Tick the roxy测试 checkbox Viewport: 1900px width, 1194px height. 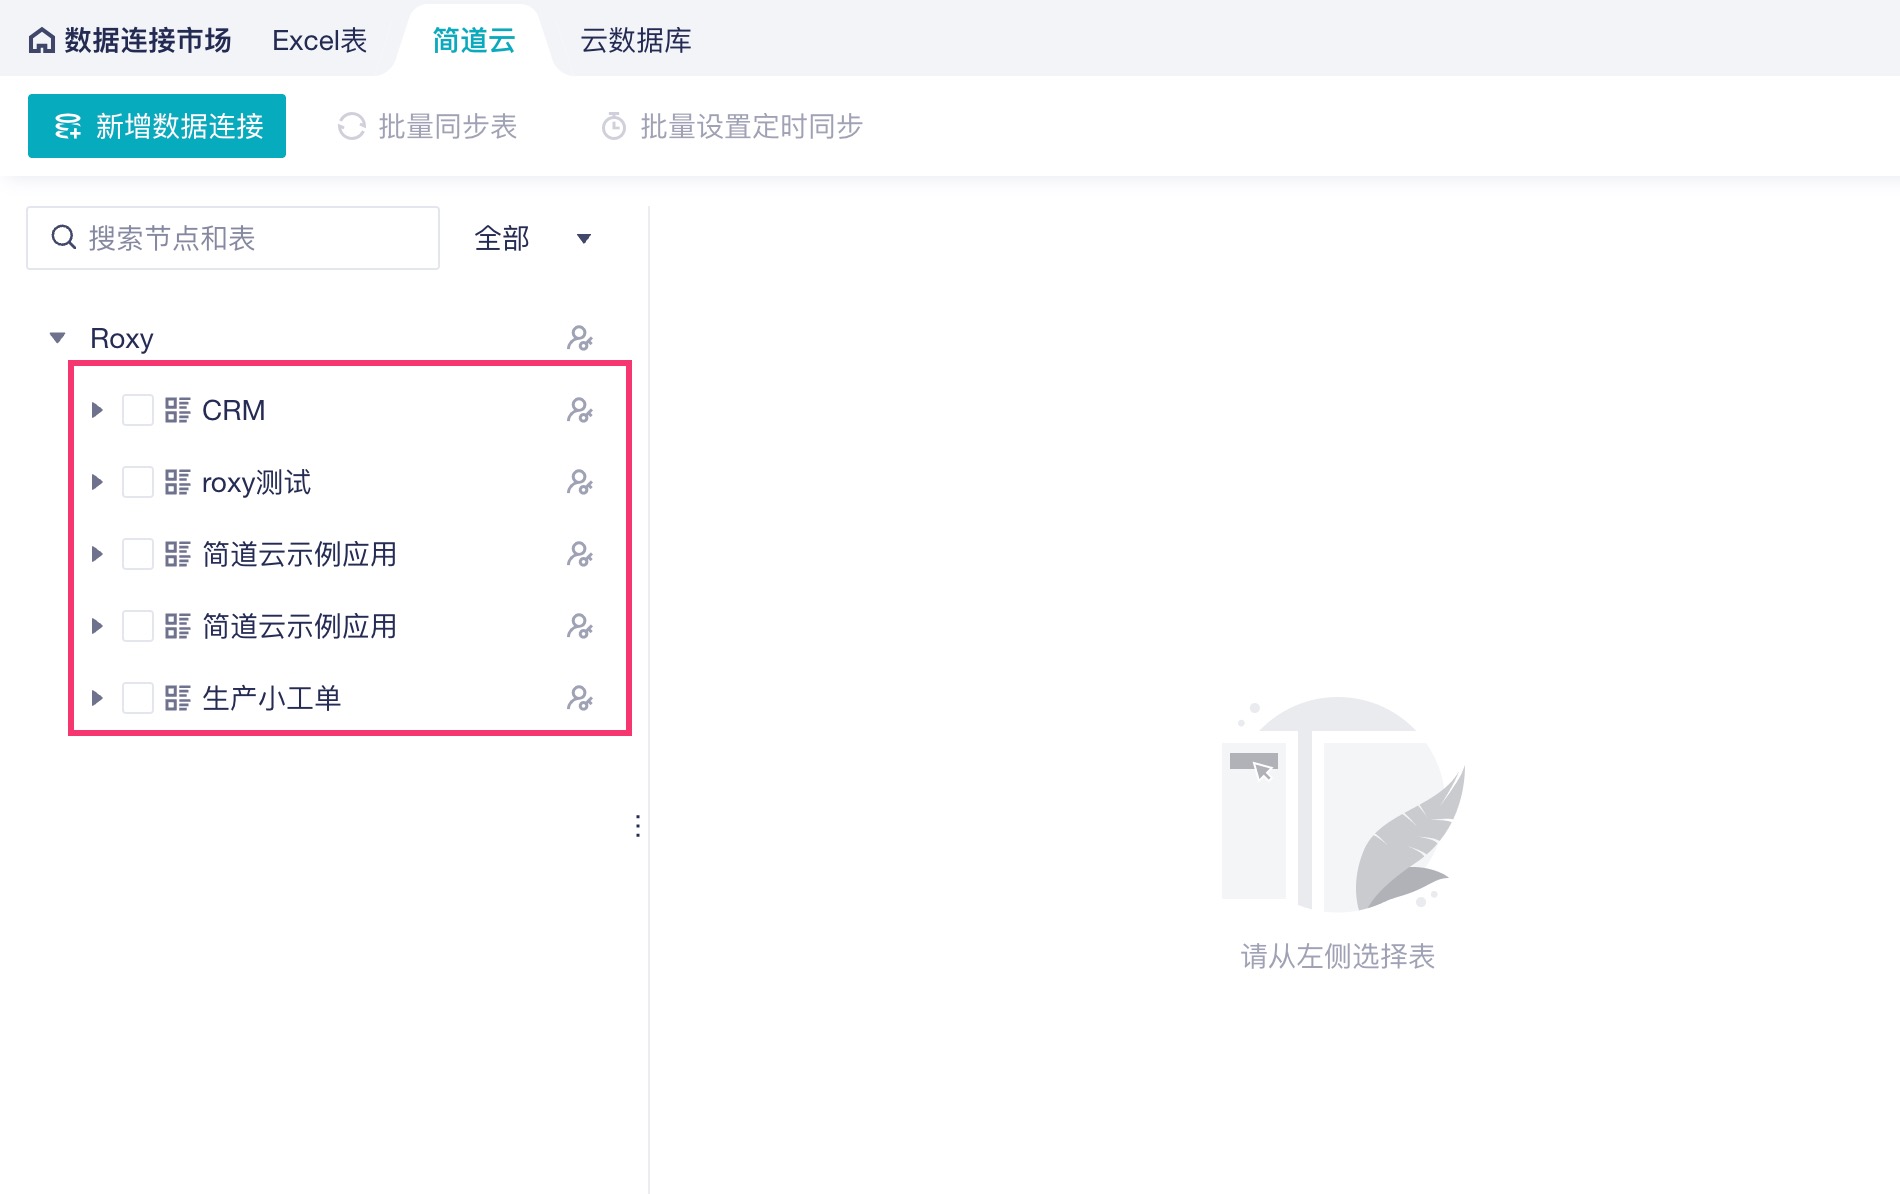[x=138, y=482]
